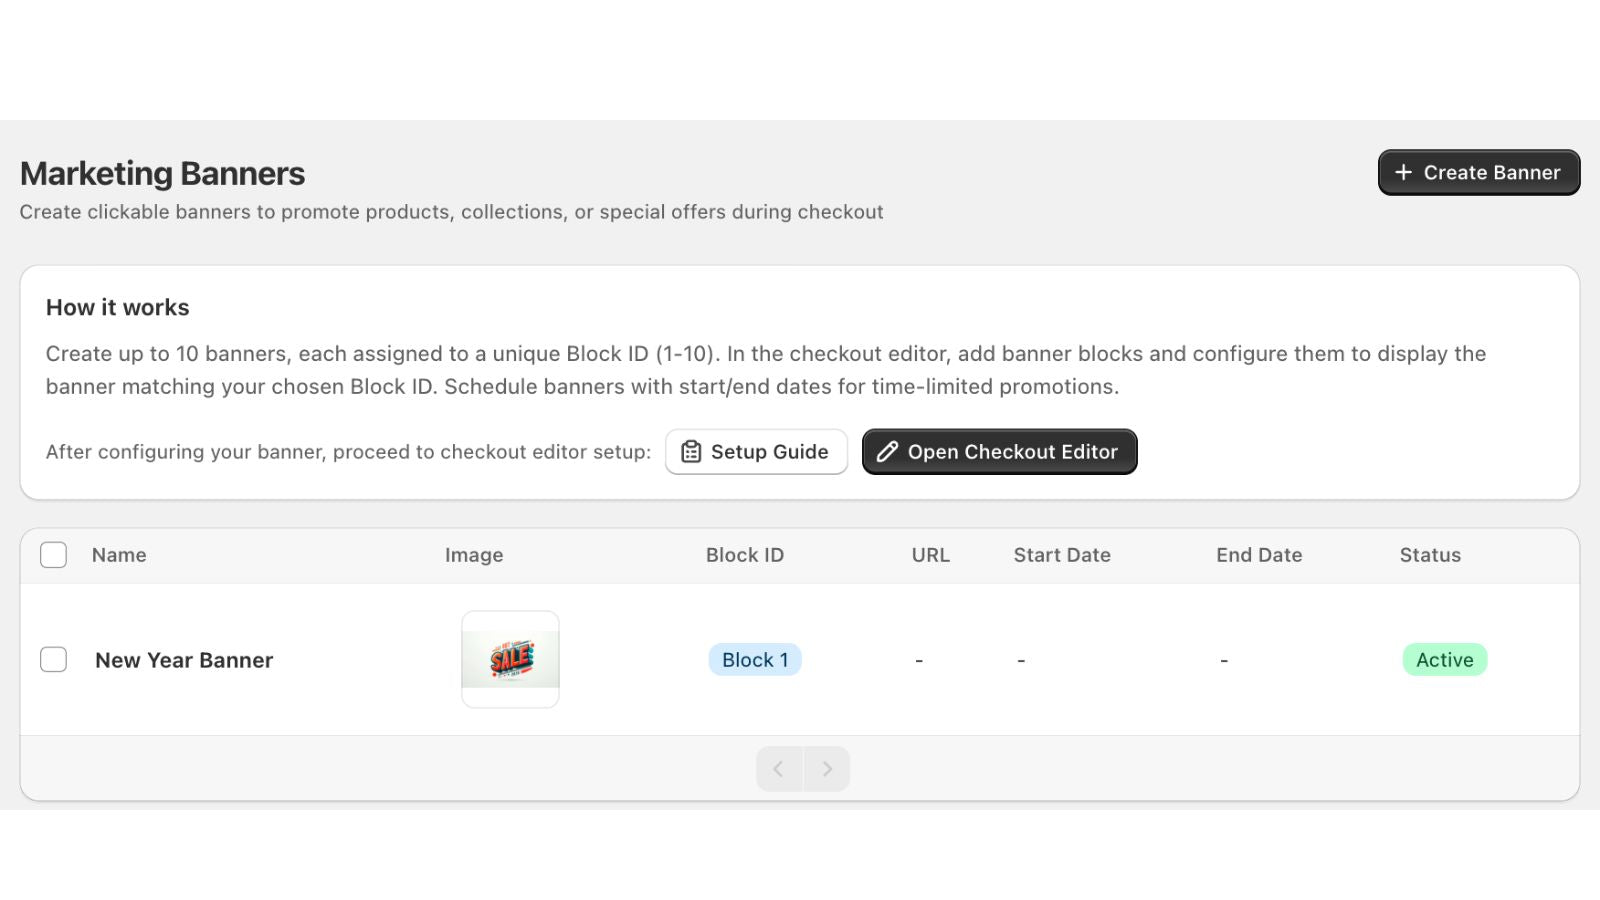The width and height of the screenshot is (1600, 900).
Task: Open the SALE banner image thumbnail
Action: point(510,659)
